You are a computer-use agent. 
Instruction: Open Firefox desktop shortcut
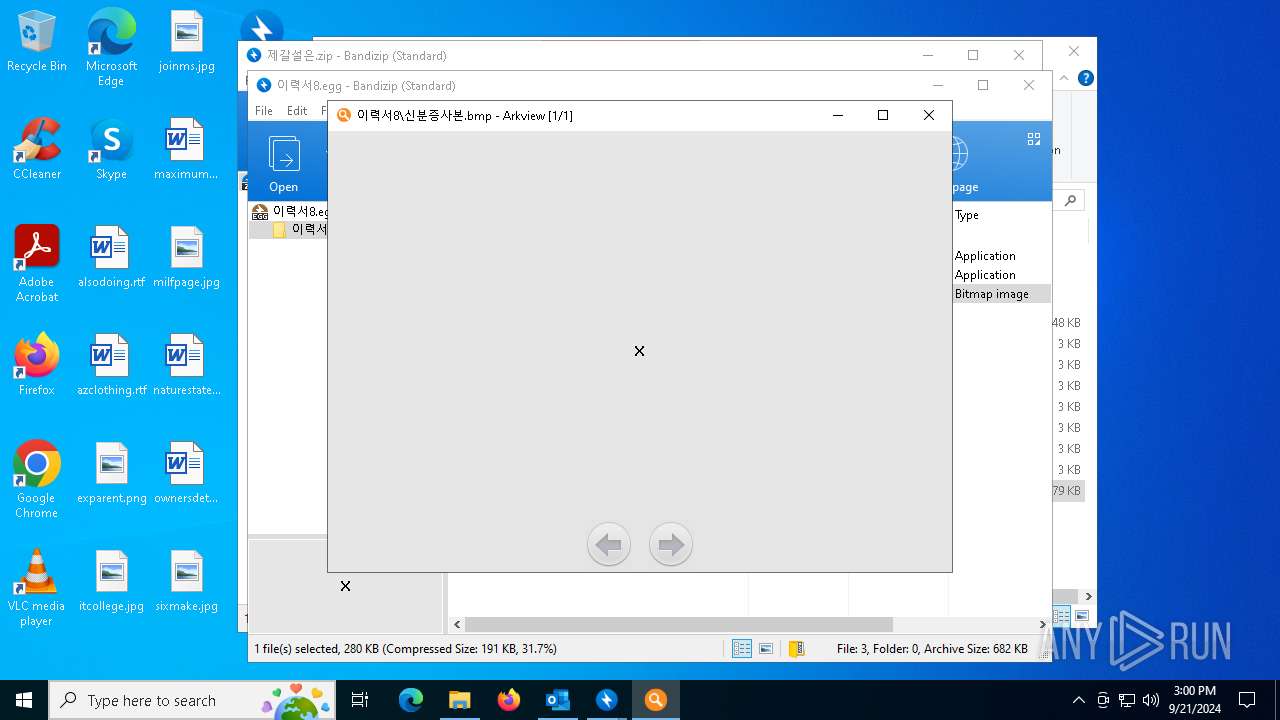37,365
